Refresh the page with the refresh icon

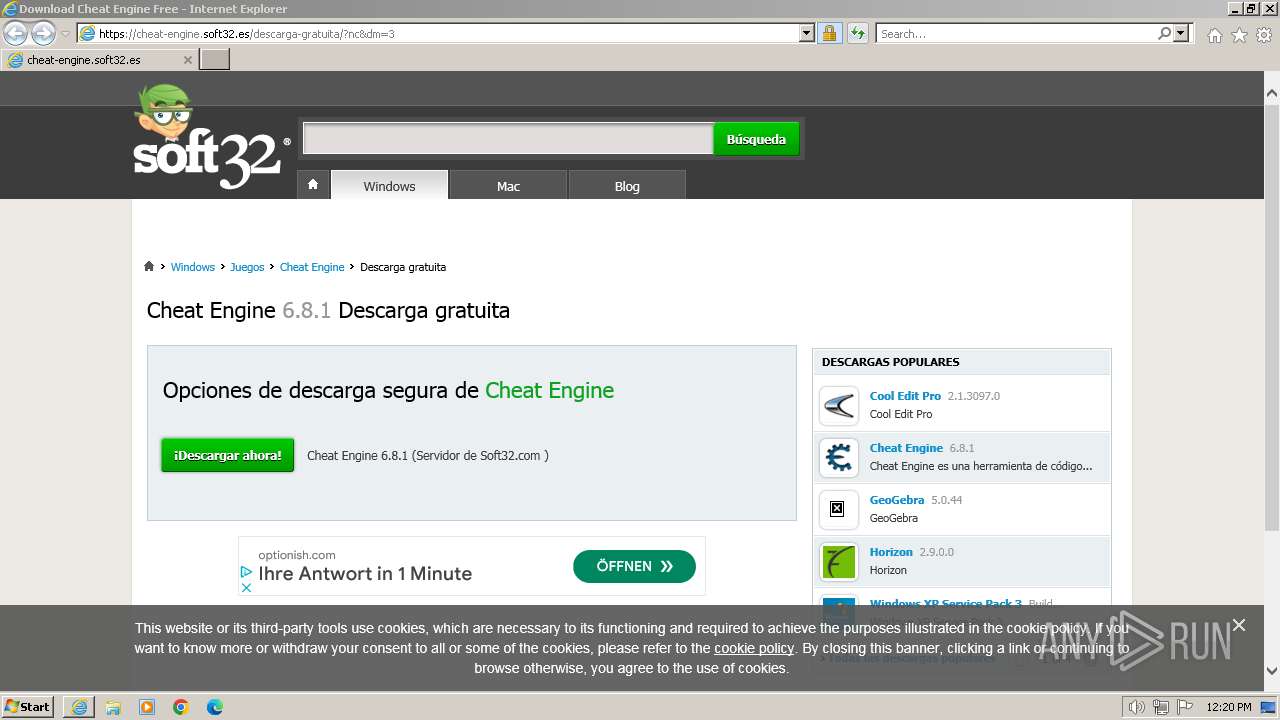pos(857,33)
